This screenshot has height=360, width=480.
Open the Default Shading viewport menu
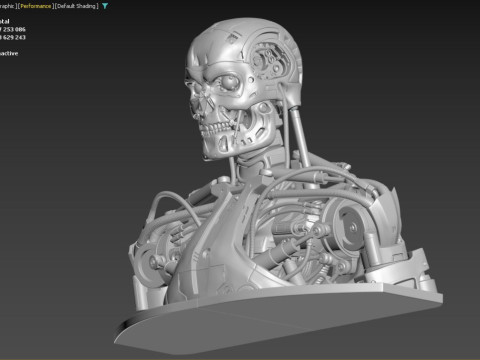(77, 6)
